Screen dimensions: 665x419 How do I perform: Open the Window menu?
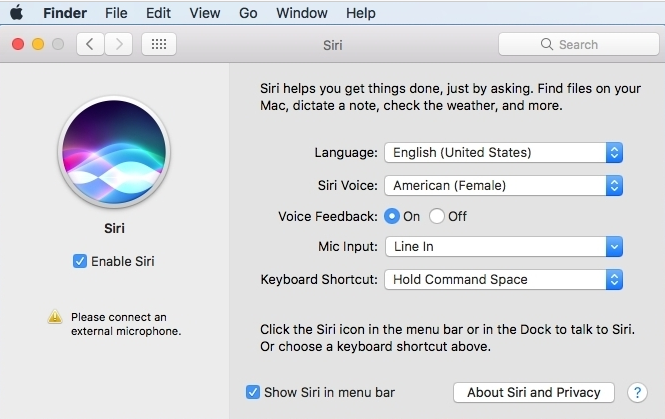302,13
